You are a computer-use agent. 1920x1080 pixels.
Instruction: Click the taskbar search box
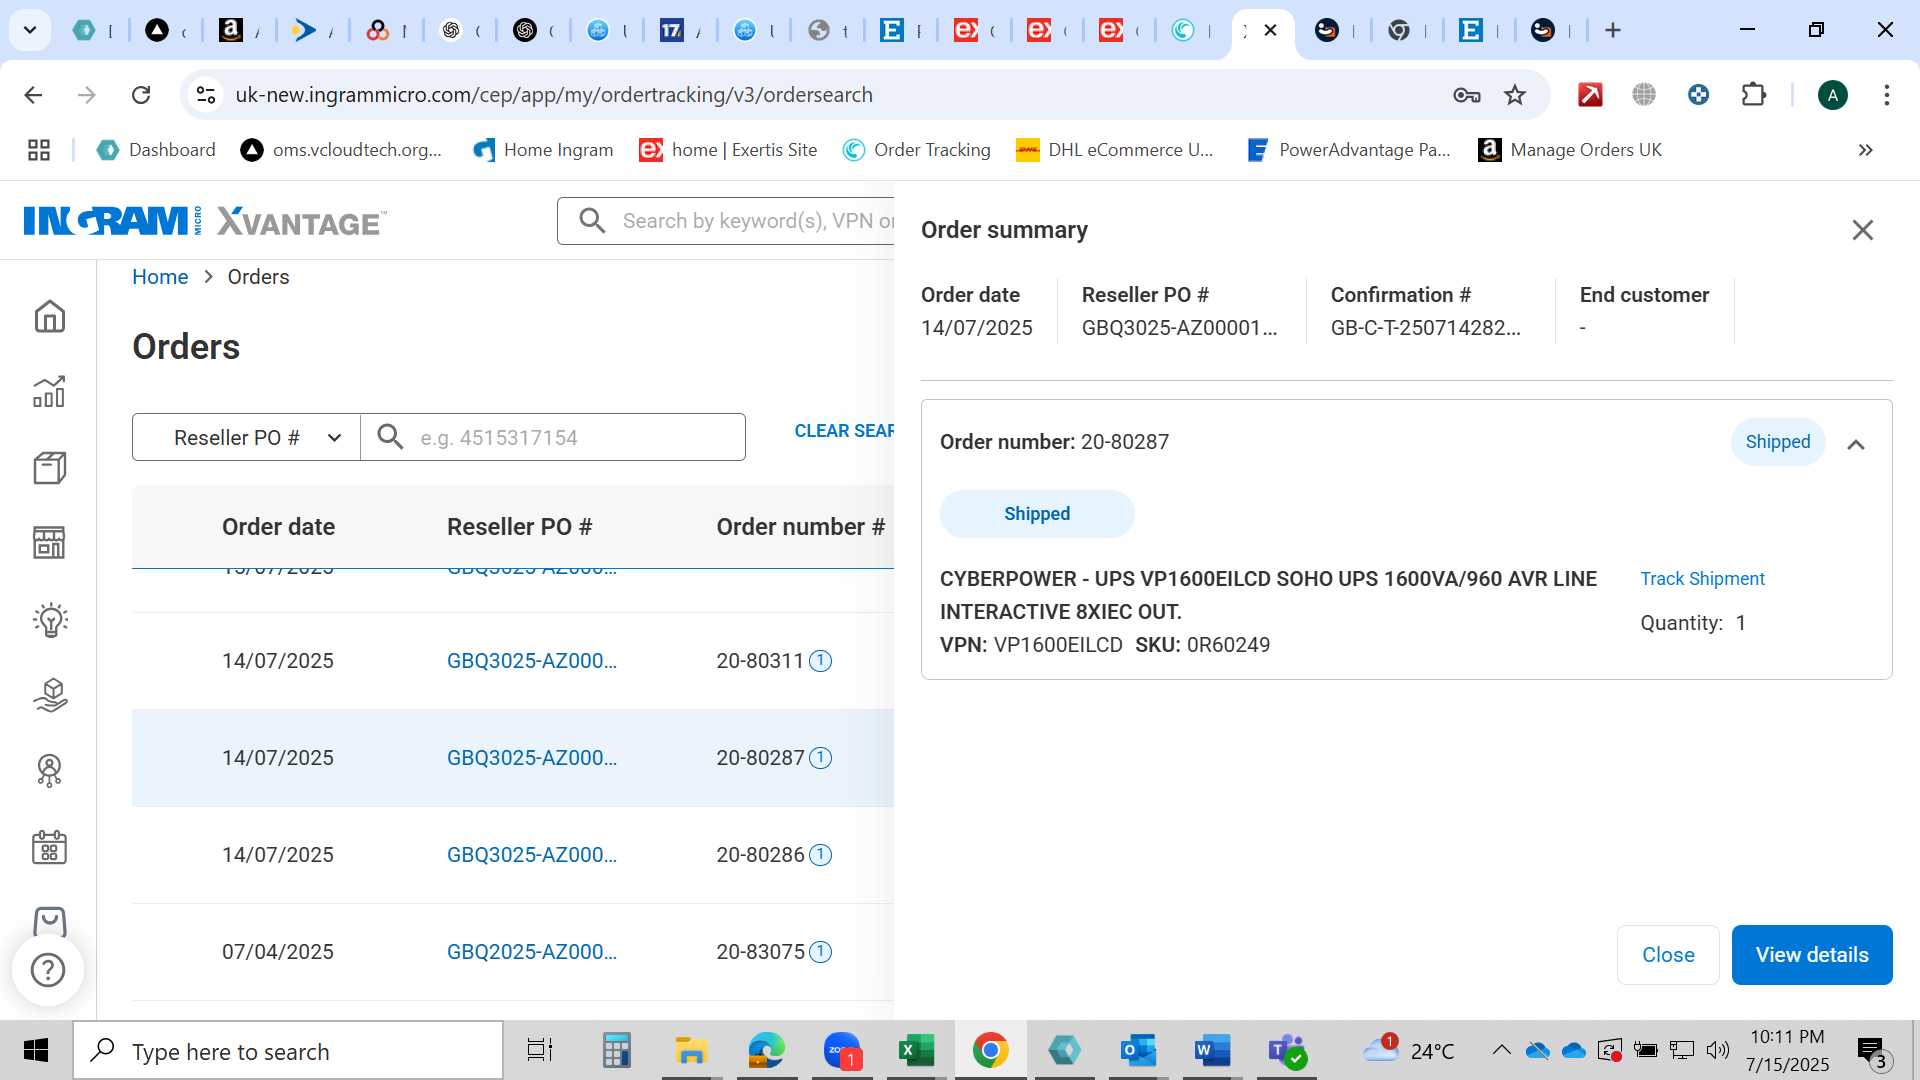pyautogui.click(x=288, y=1051)
